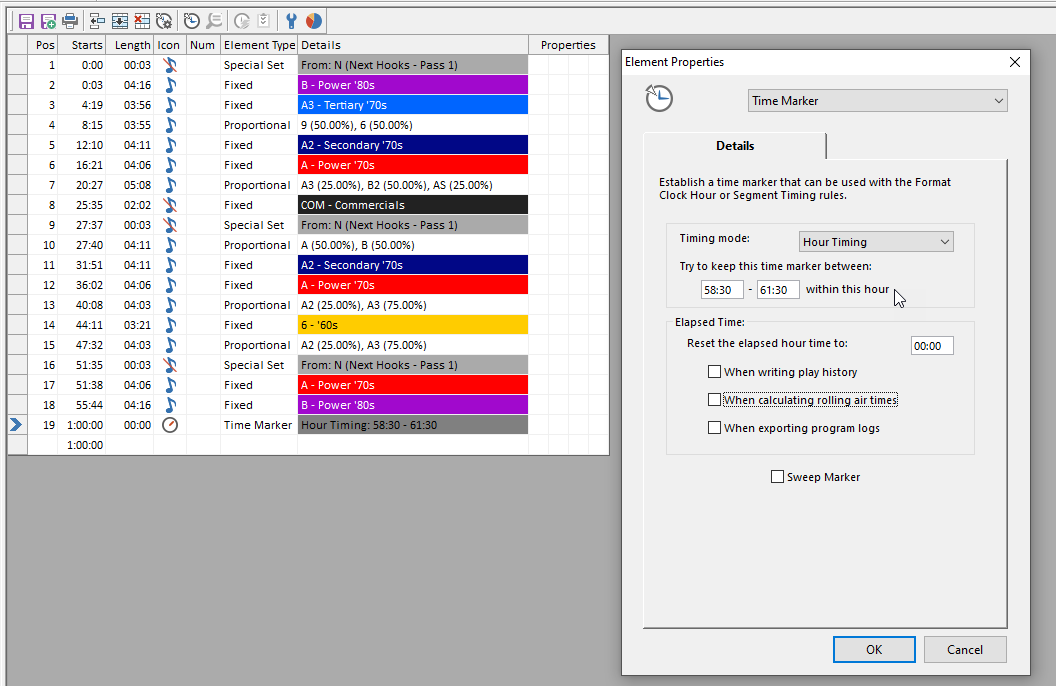Click the Length column header
The image size is (1056, 686).
click(x=129, y=45)
